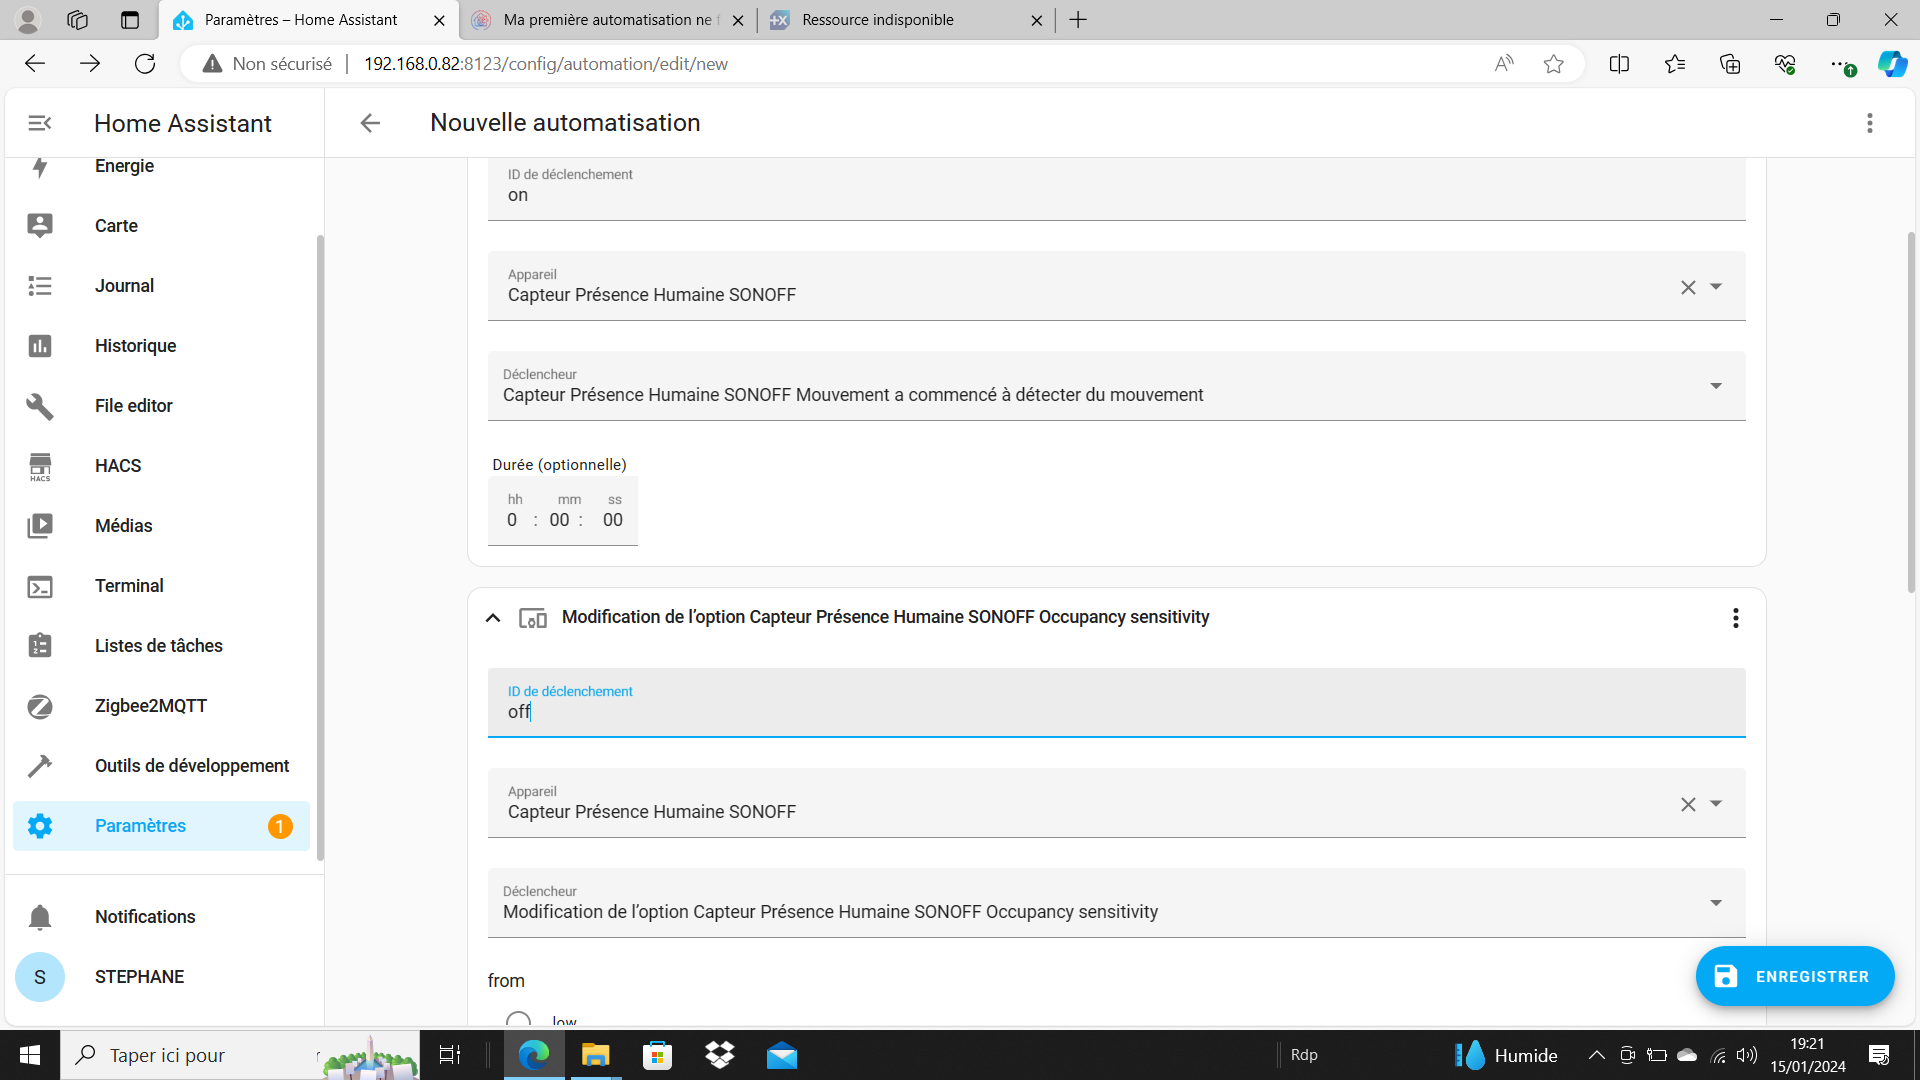Expand the first Déclencheur dropdown about mouvement

[x=1715, y=386]
